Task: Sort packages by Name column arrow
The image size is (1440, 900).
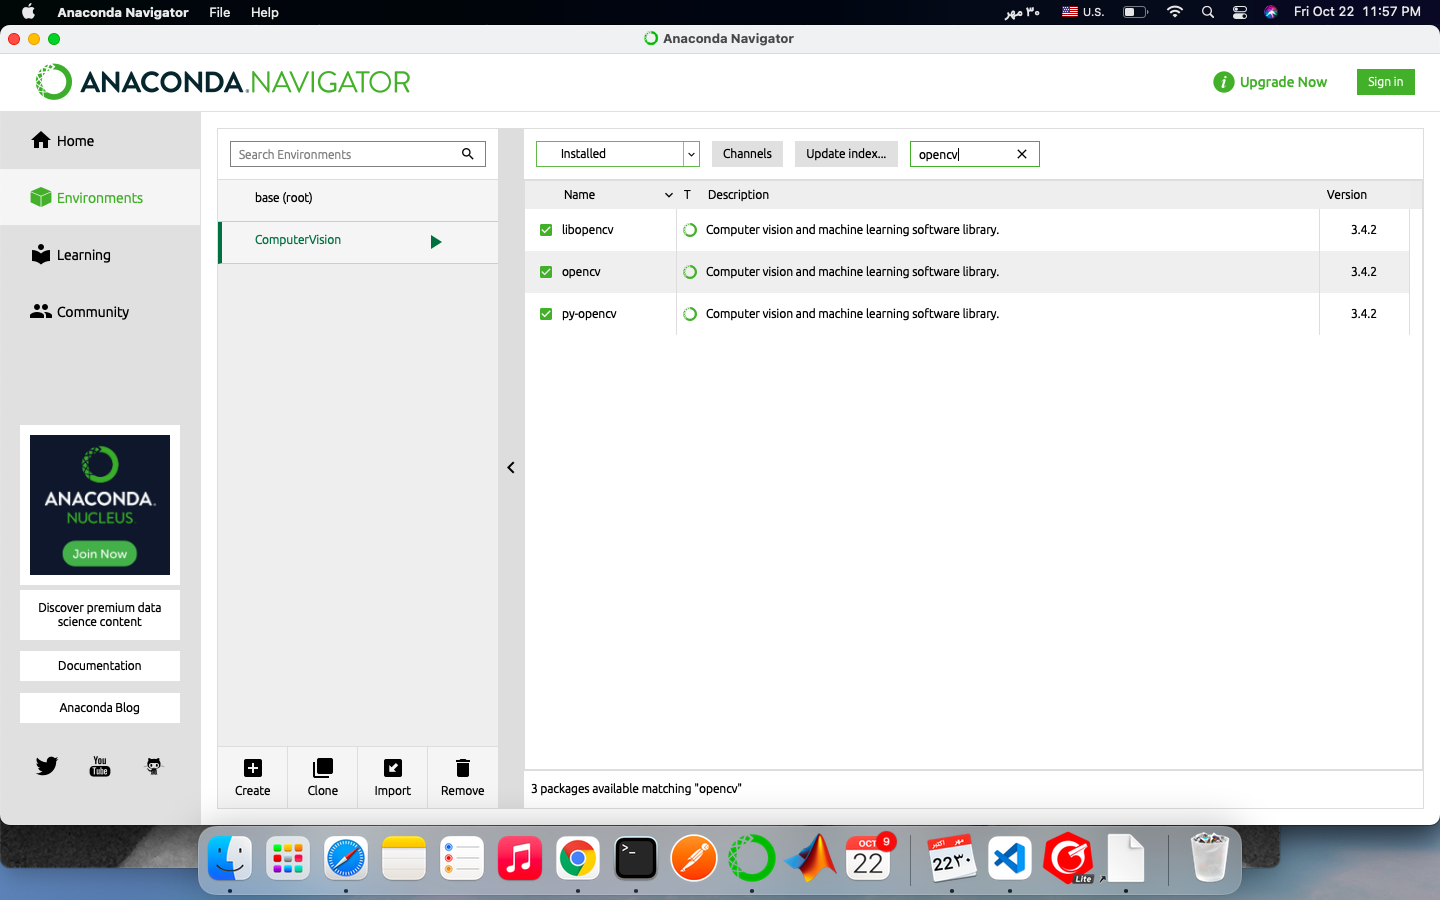Action: point(669,195)
